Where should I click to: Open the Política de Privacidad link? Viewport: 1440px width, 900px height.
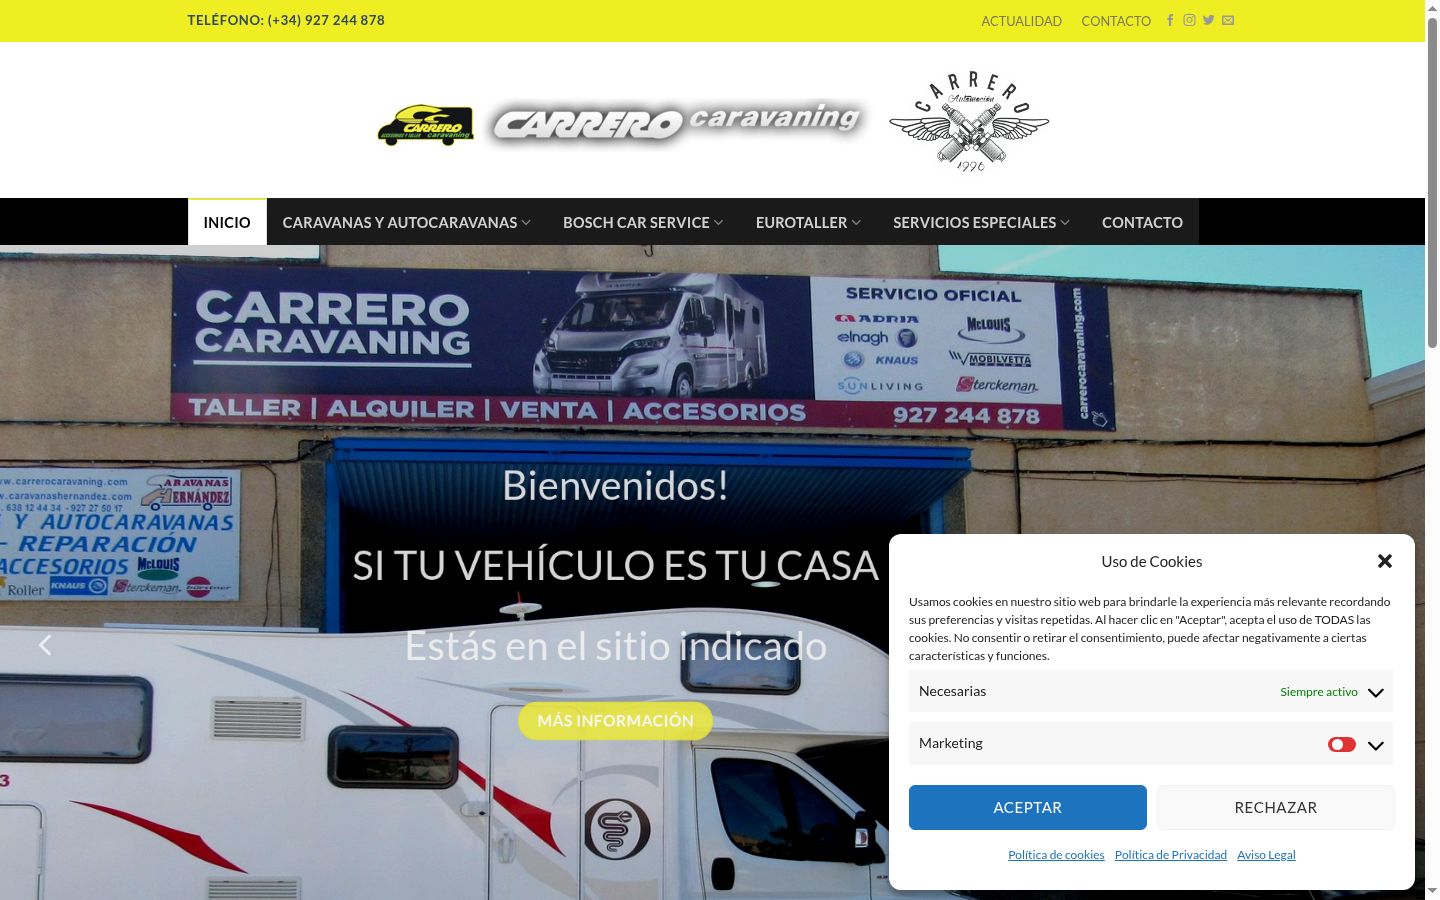1171,855
